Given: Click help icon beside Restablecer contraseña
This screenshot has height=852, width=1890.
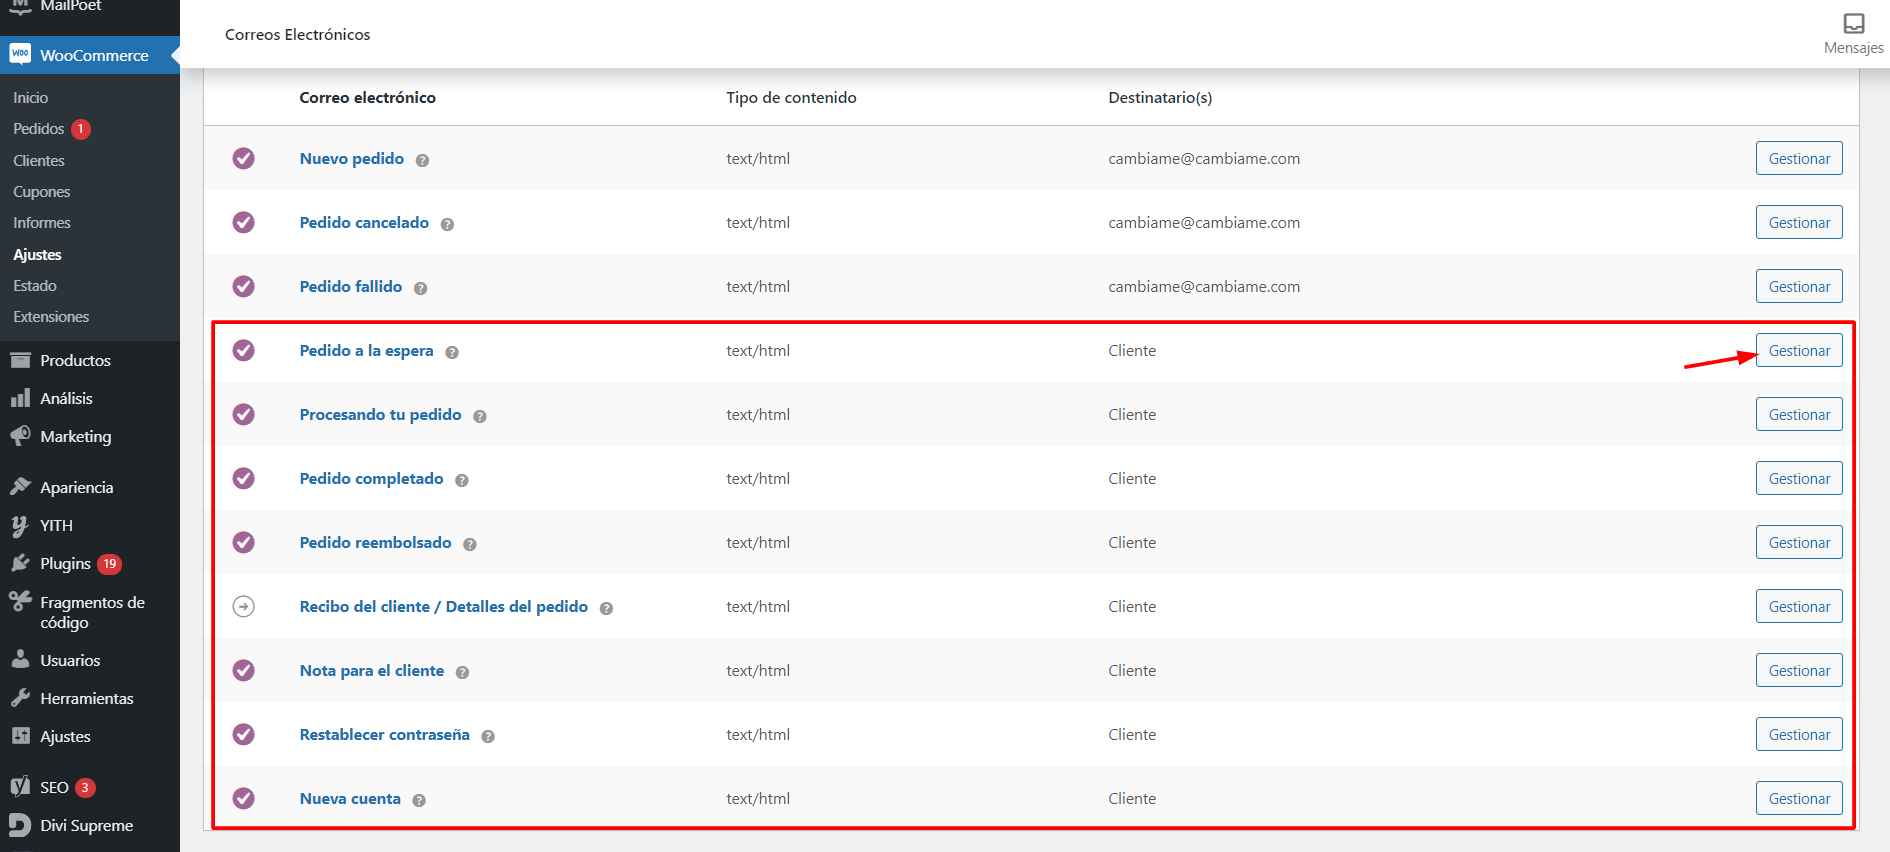Looking at the screenshot, I should [x=488, y=736].
